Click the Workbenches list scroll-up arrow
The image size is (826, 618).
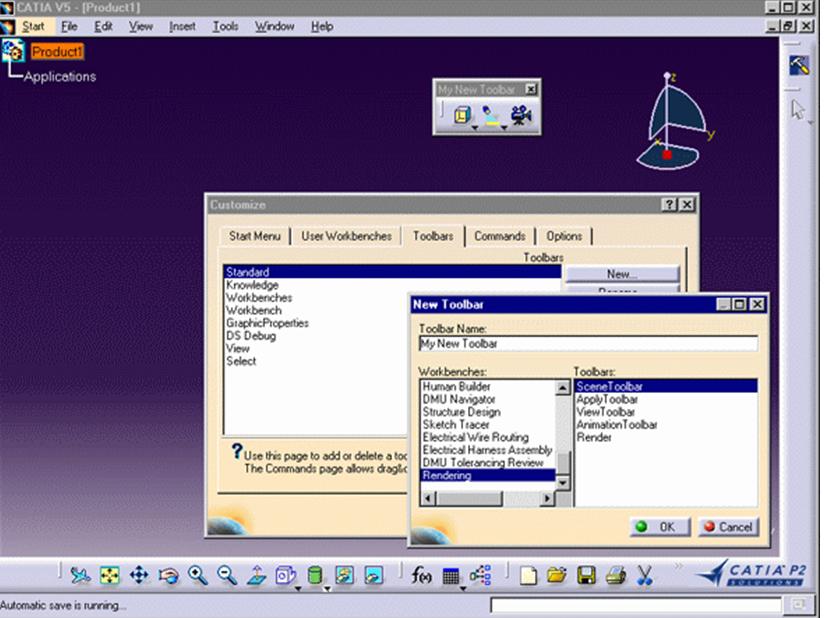click(563, 388)
